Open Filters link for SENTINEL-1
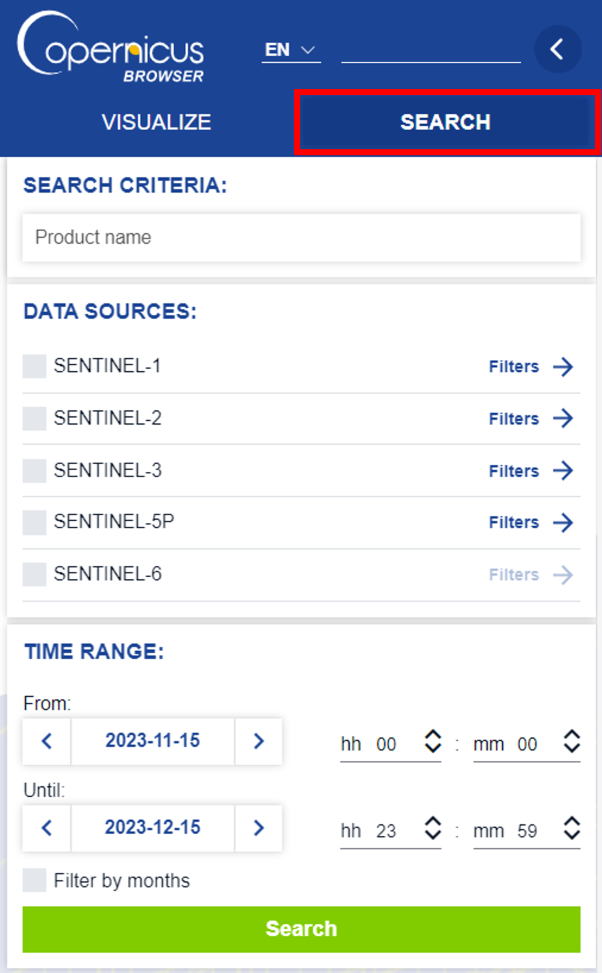 click(514, 366)
